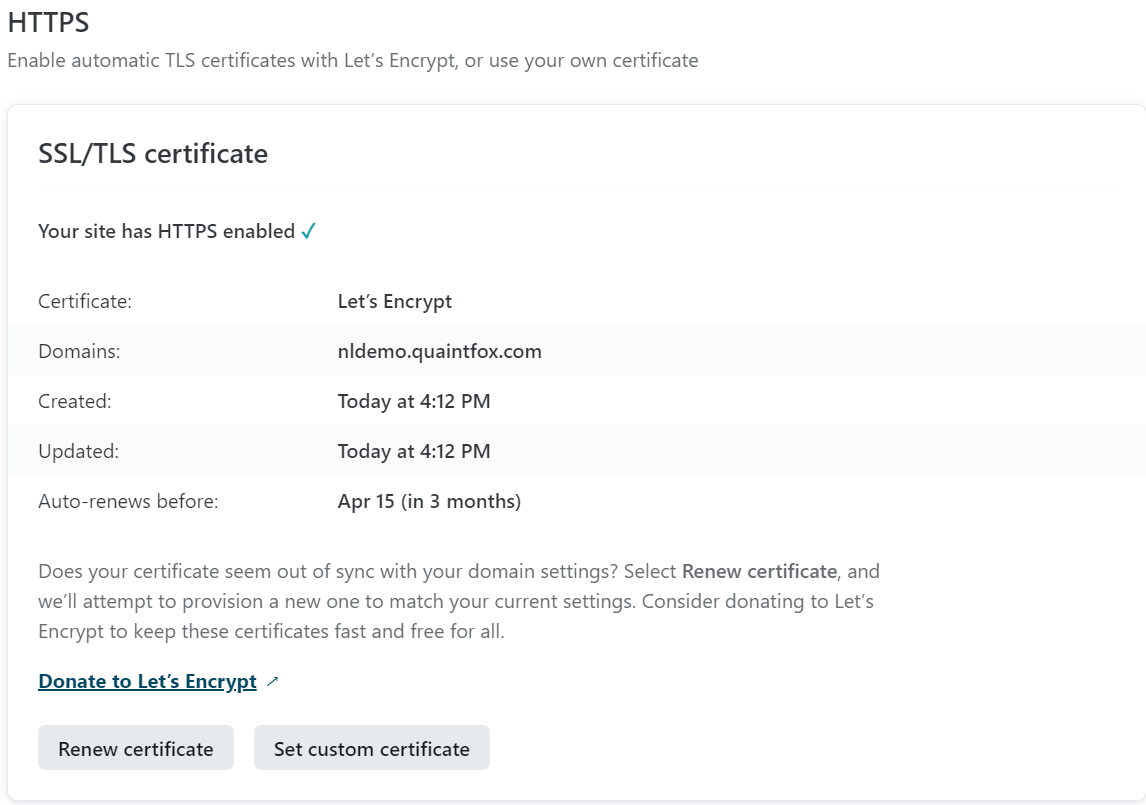Click the HTTPS page heading
Viewport: 1146px width, 805px height.
coord(50,21)
